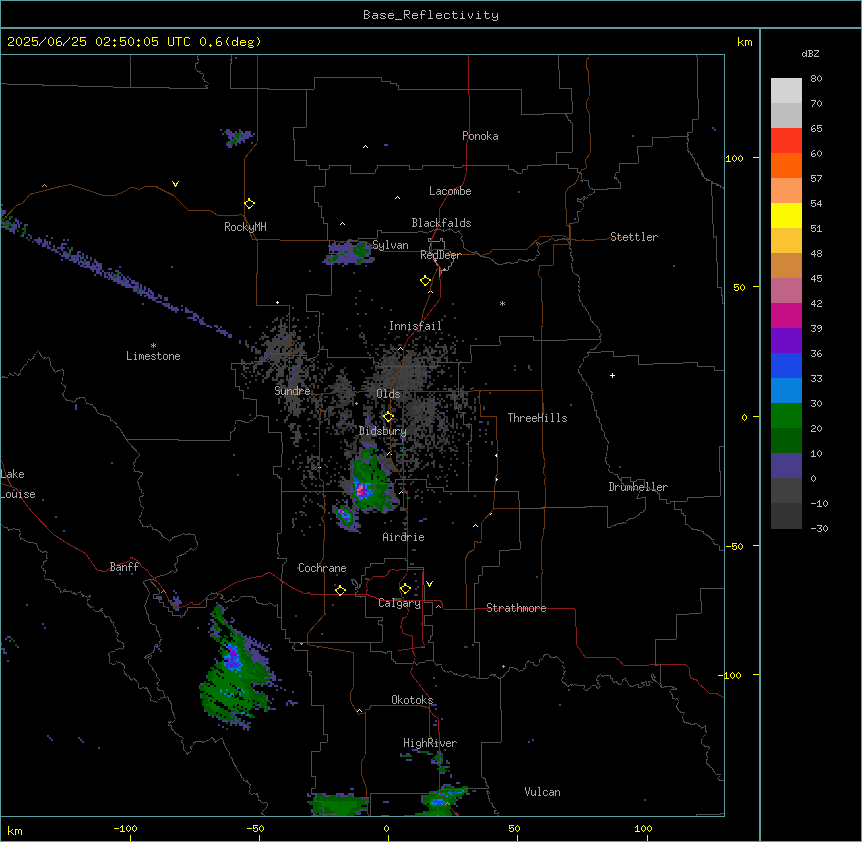Click the yellow v marker northeast of Calgary

click(x=429, y=584)
